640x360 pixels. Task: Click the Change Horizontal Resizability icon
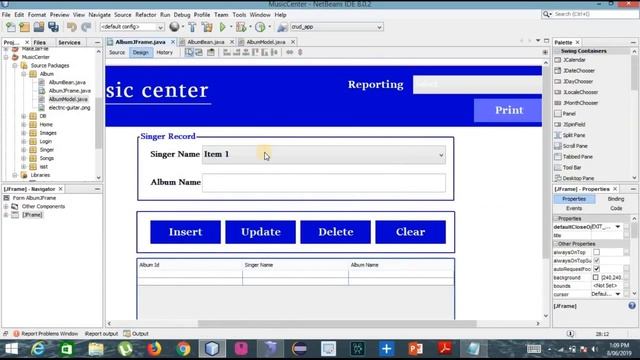289,52
